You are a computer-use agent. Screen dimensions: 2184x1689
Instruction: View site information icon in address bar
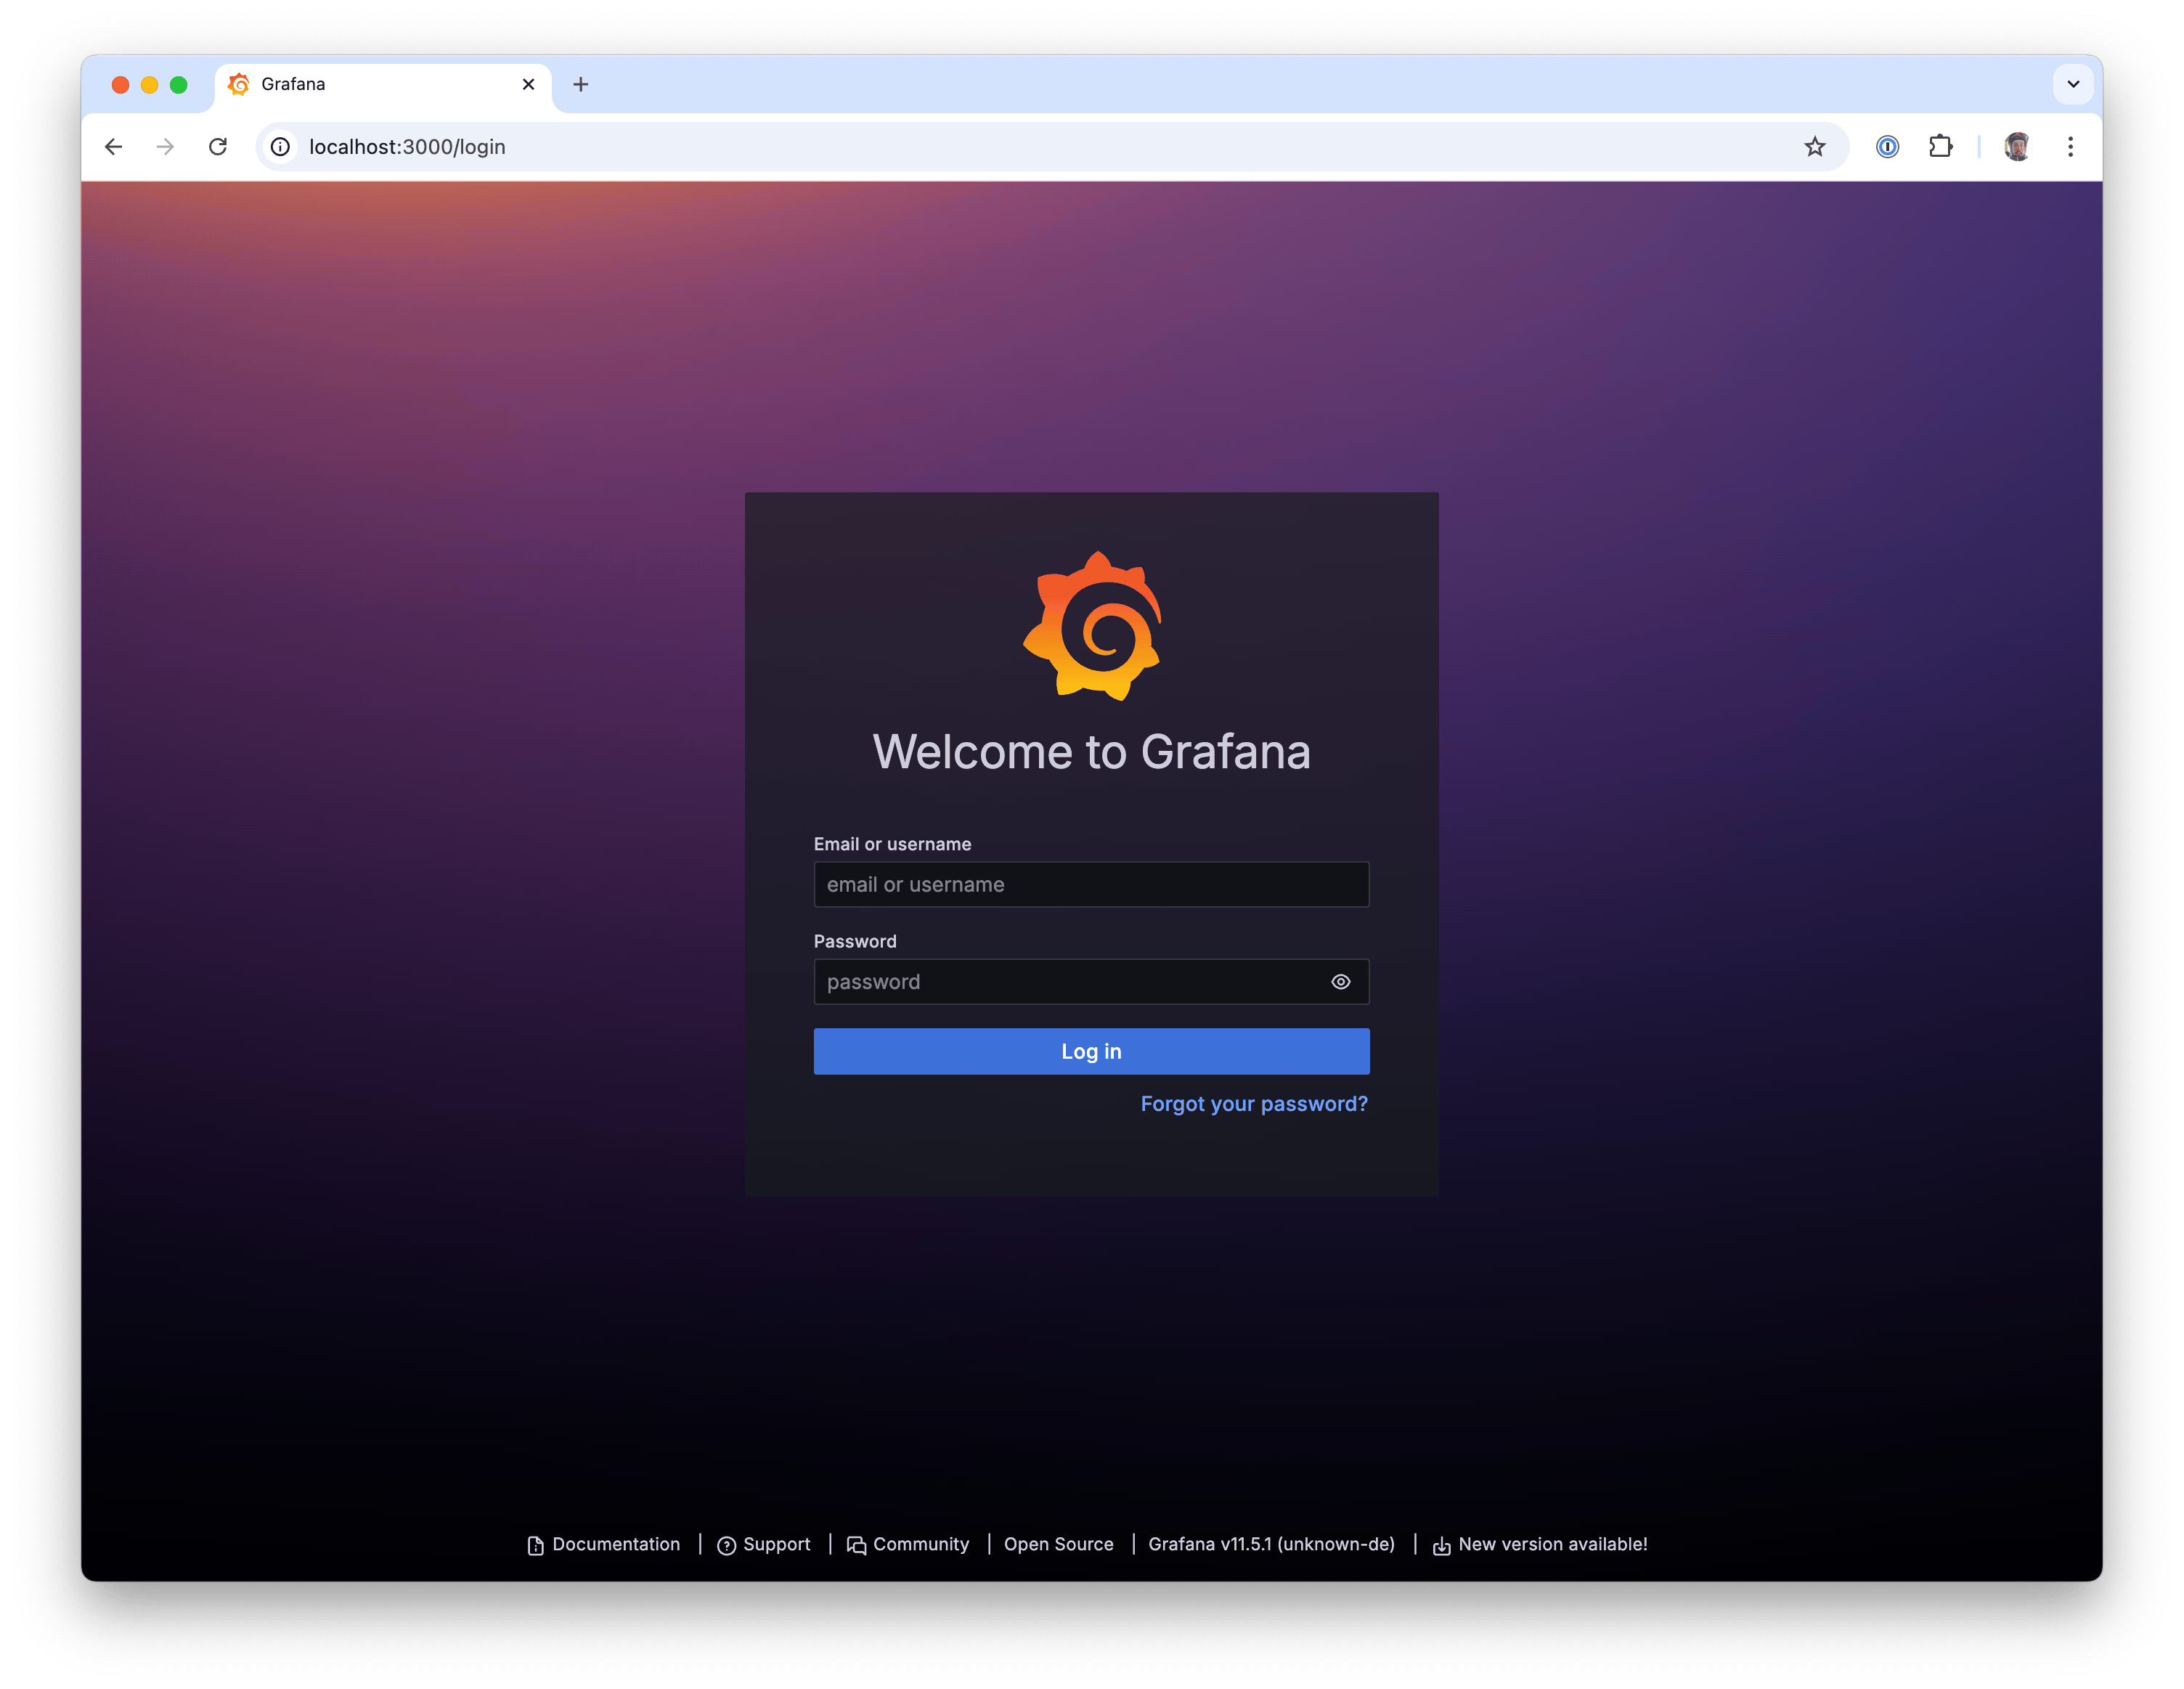pyautogui.click(x=281, y=147)
